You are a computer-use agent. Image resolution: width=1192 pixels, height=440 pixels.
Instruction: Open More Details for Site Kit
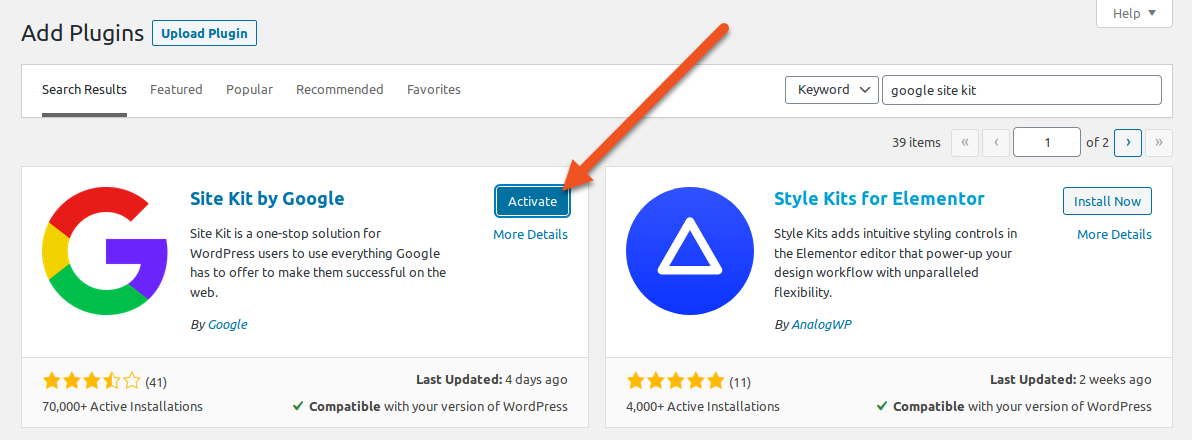[531, 235]
